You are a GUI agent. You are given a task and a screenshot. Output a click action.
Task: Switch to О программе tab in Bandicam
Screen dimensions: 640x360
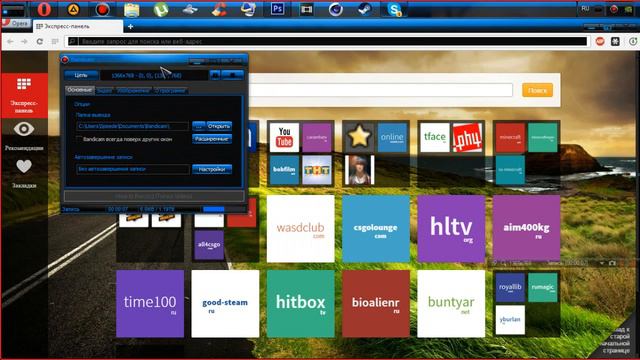tap(170, 90)
